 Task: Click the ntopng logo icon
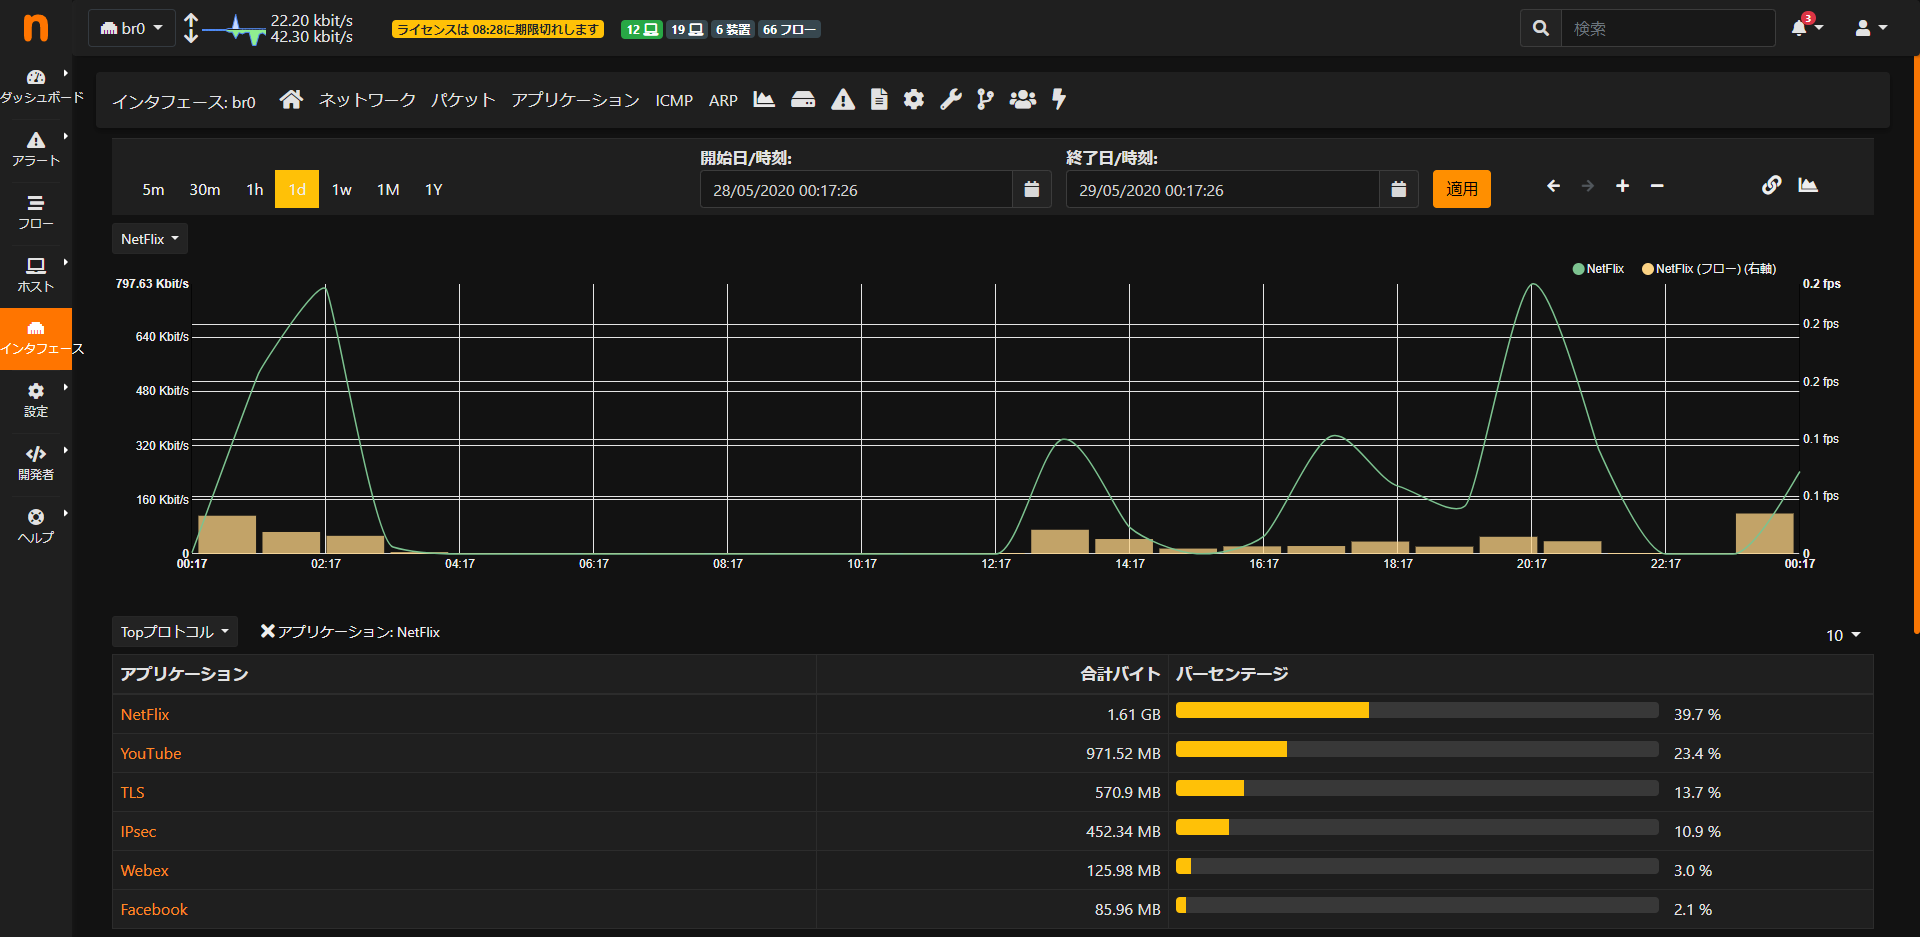pos(36,28)
